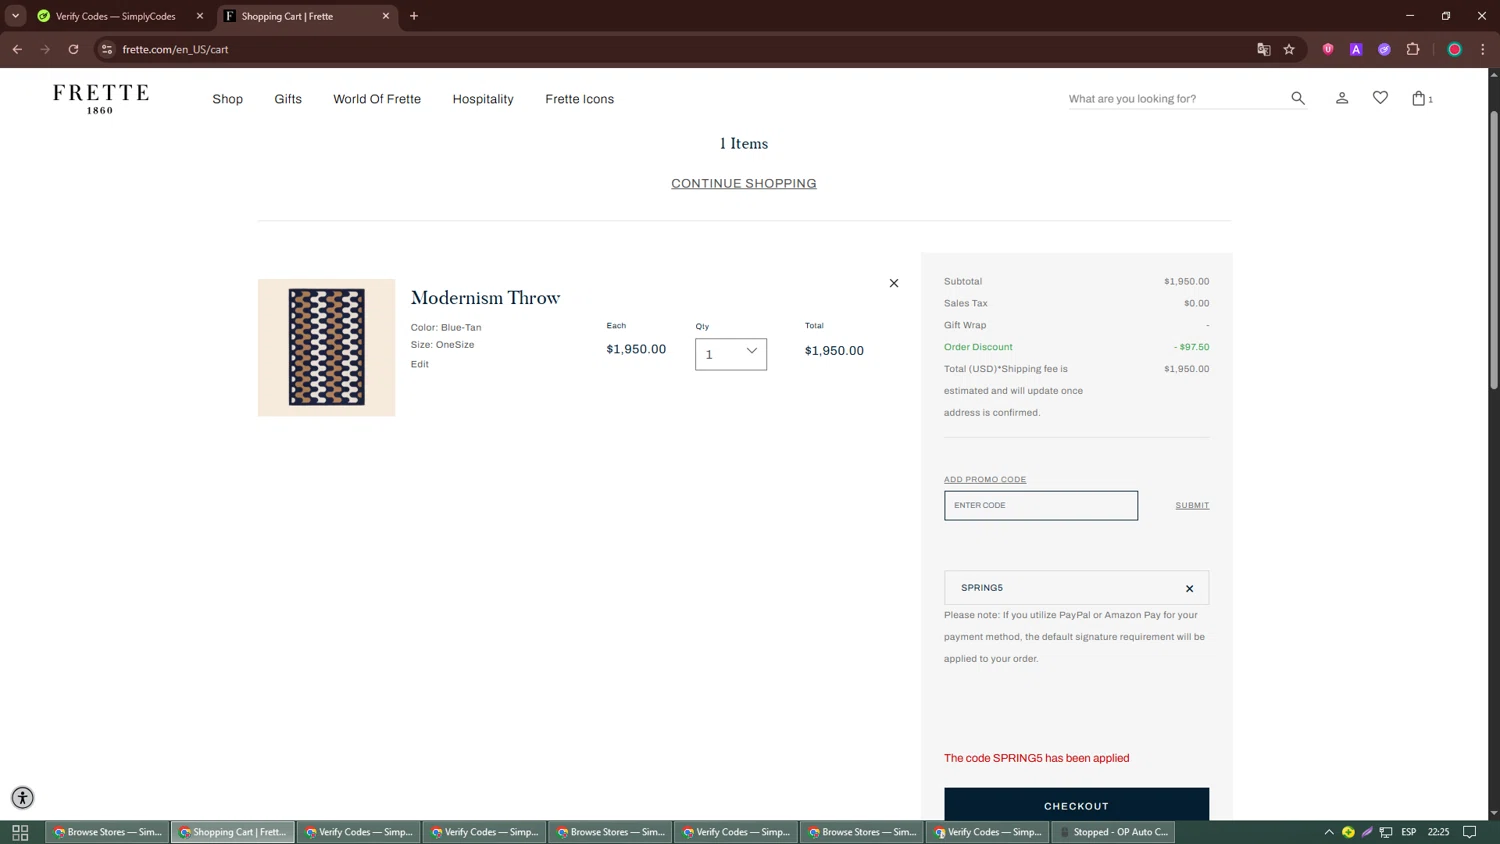This screenshot has height=844, width=1500.
Task: Open the shopping bag icon
Action: [x=1418, y=98]
